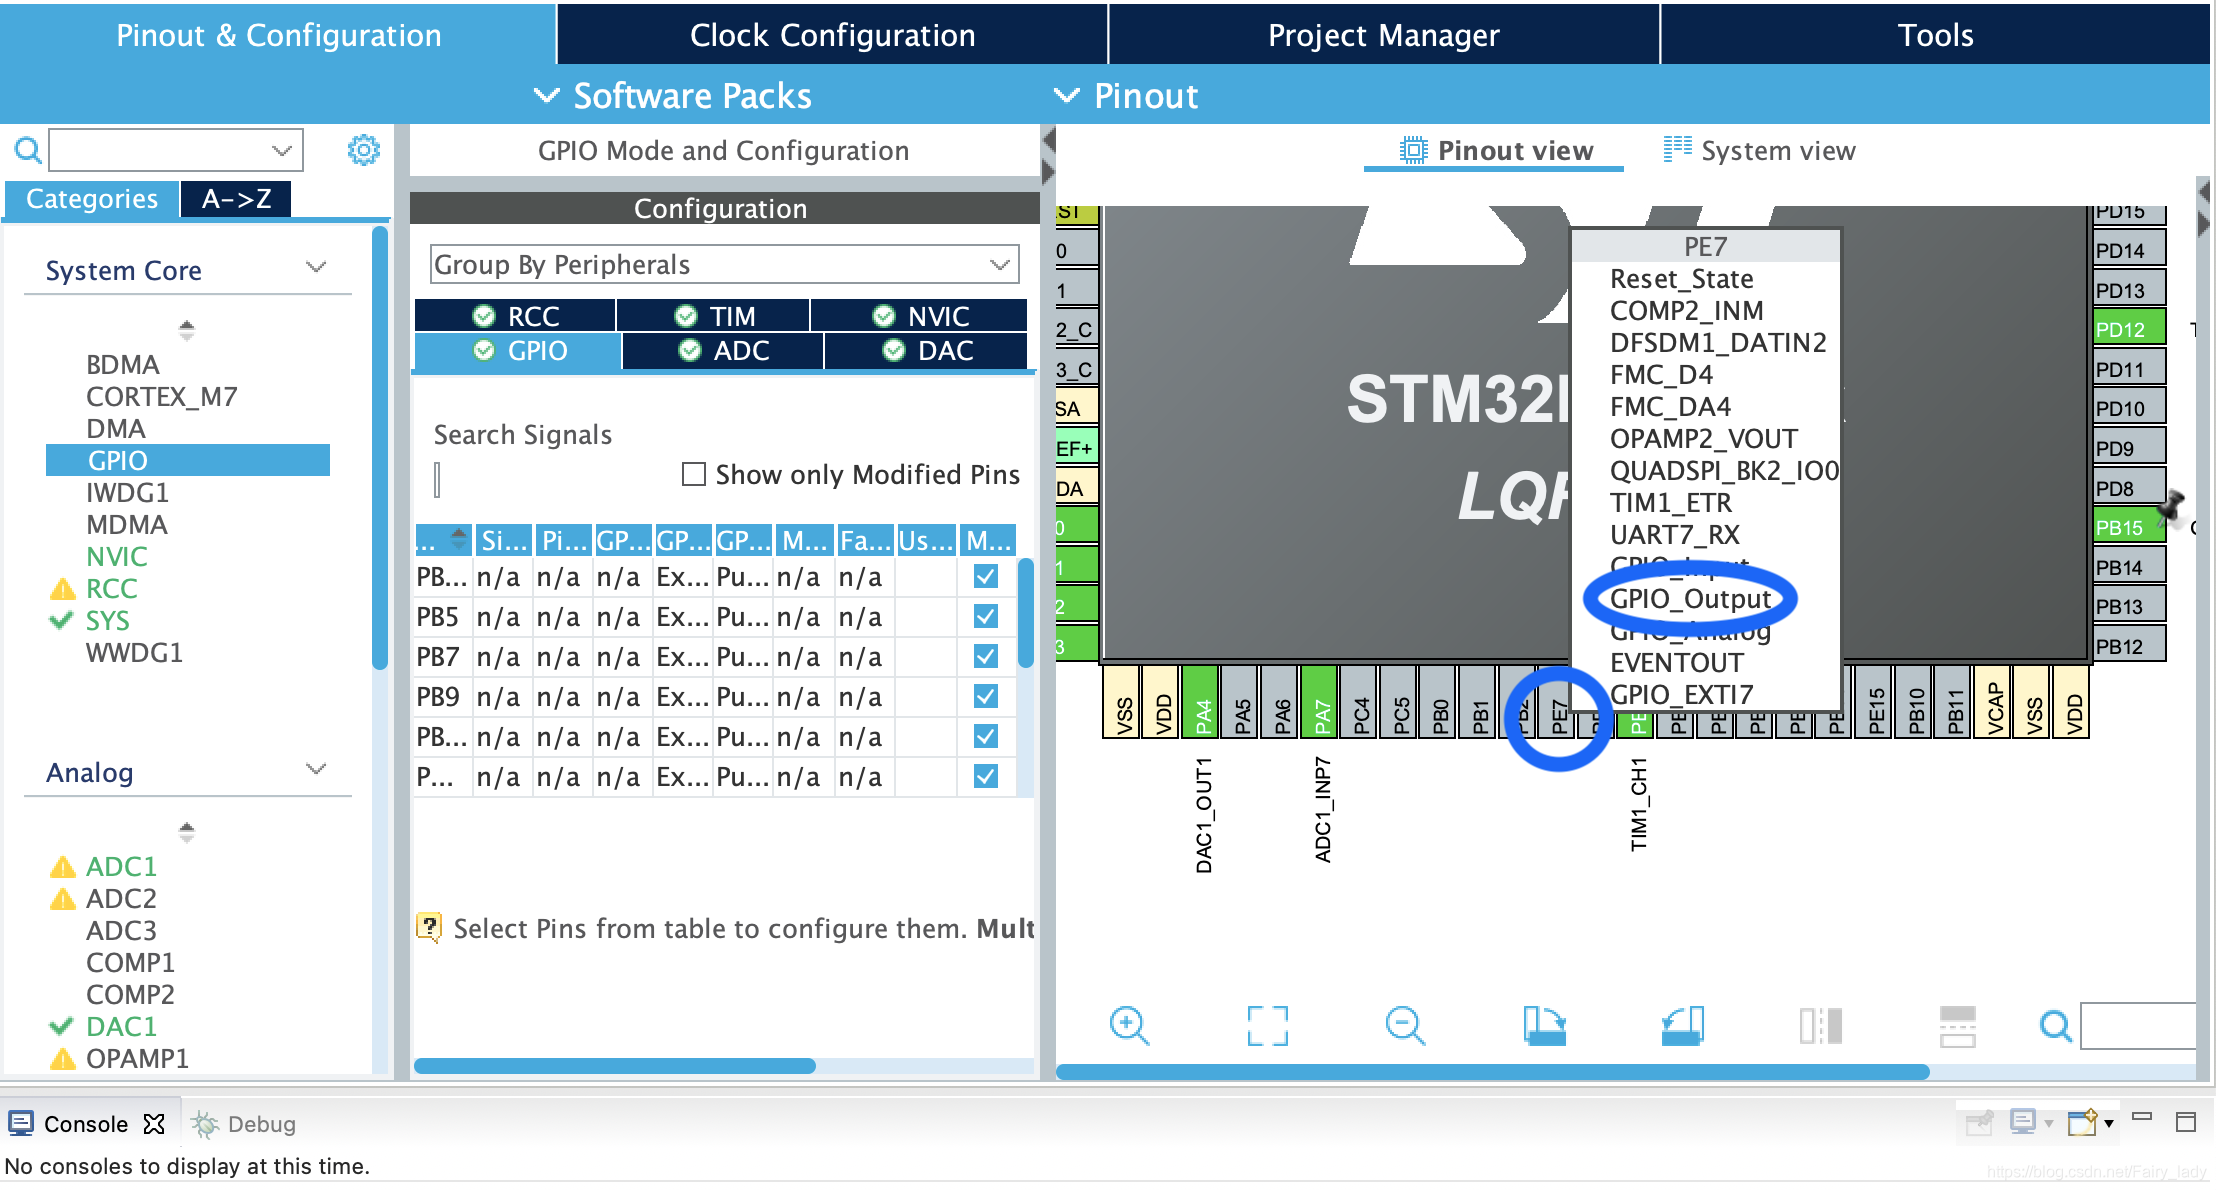
Task: Click the fit-to-view frame icon
Action: click(x=1267, y=1025)
